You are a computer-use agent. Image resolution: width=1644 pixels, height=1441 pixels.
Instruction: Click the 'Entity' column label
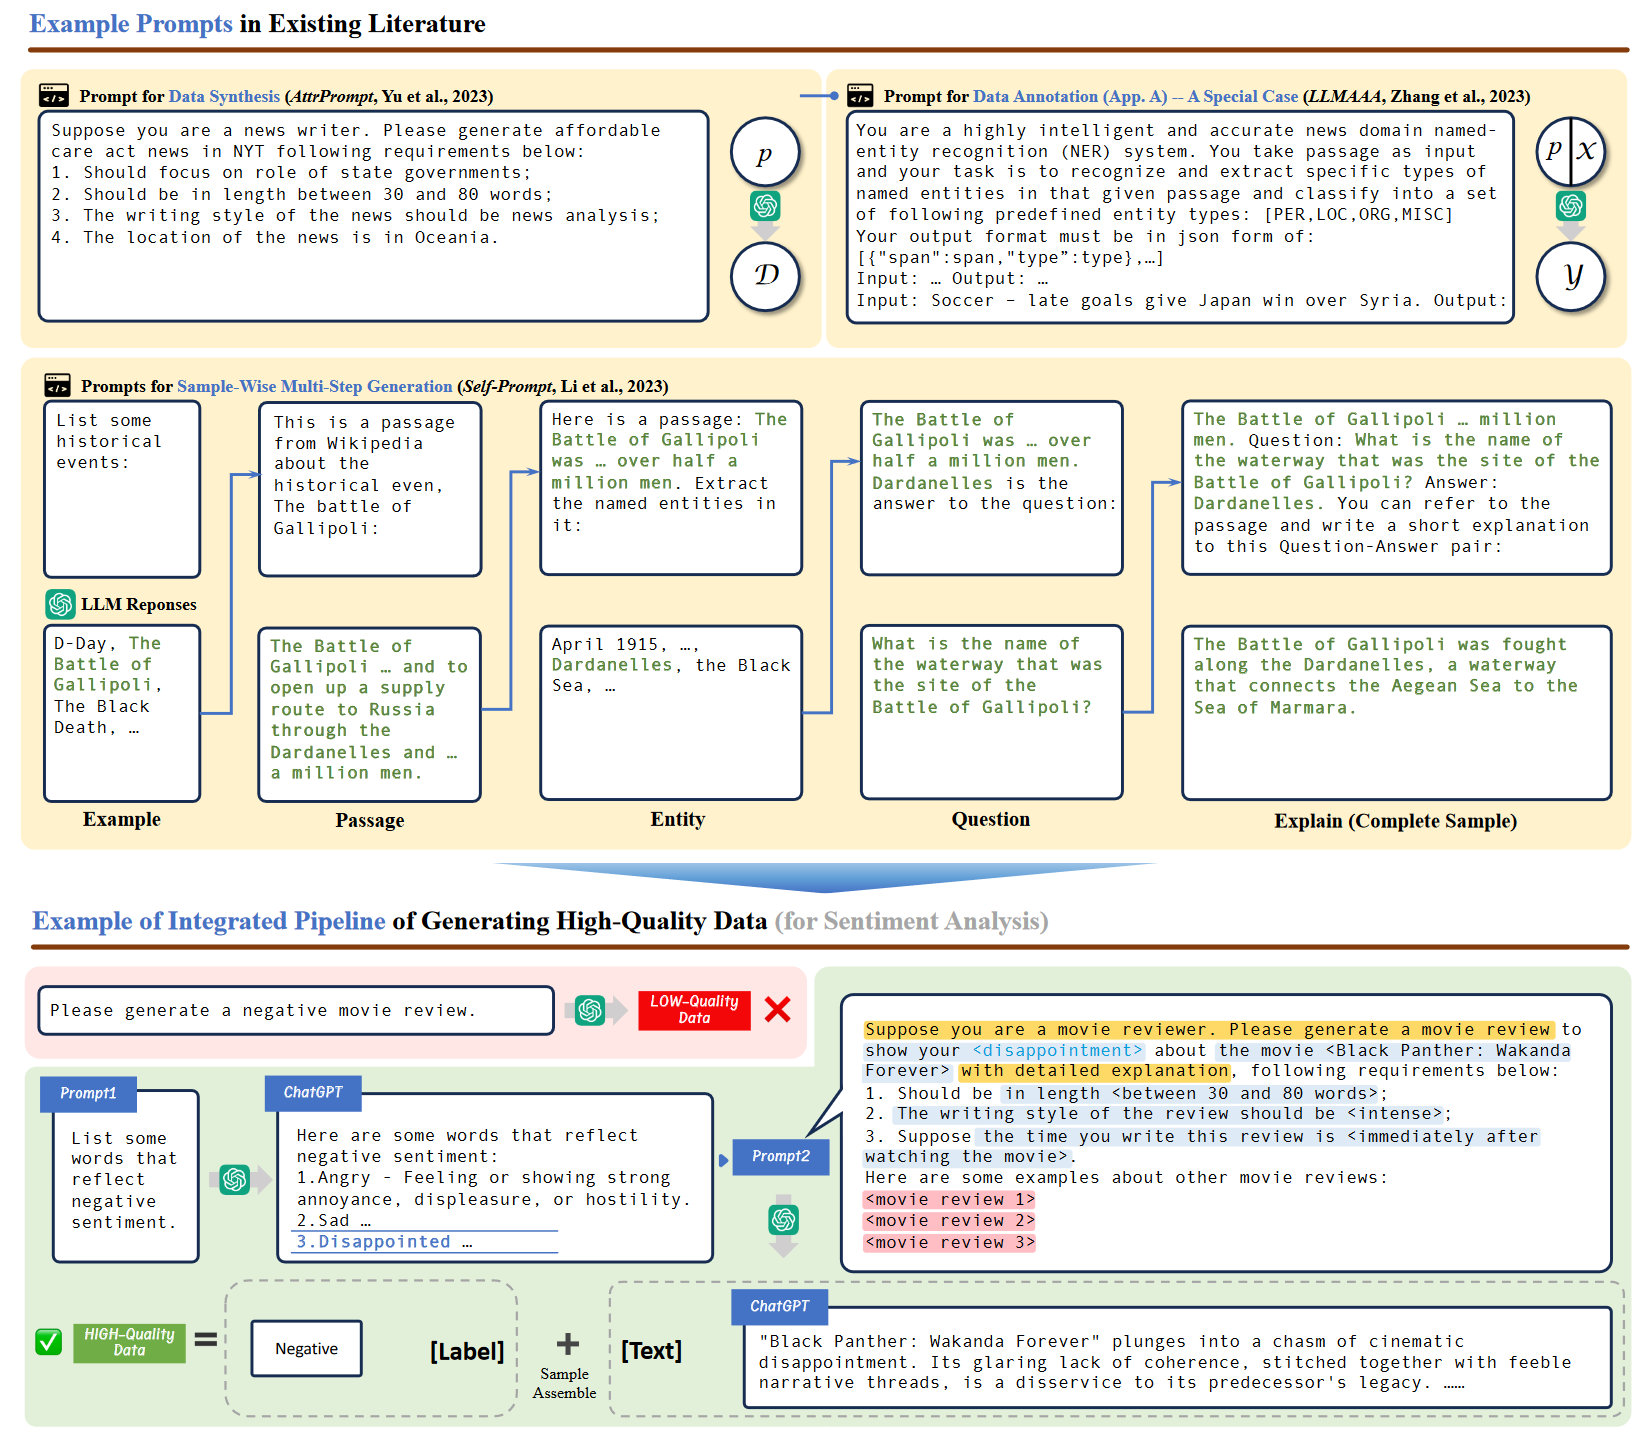(x=678, y=819)
